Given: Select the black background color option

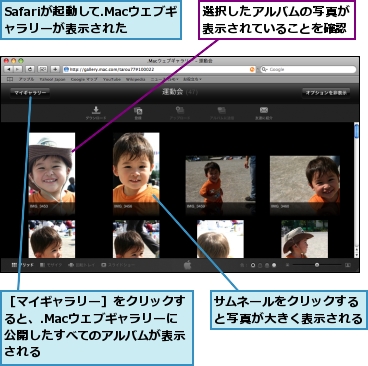Looking at the screenshot, I should coord(253,265).
